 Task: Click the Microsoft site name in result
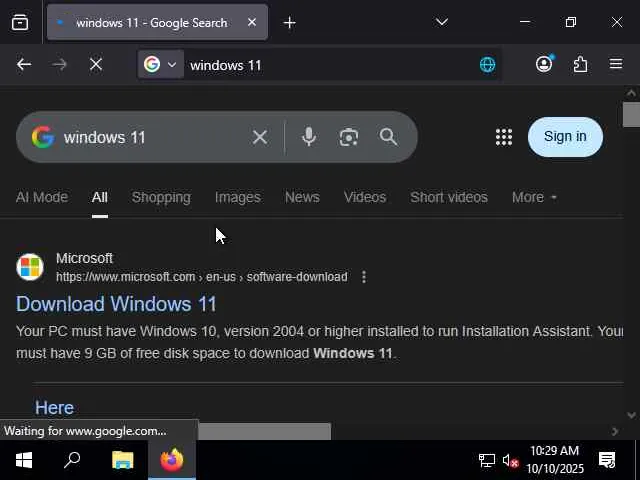(x=84, y=258)
